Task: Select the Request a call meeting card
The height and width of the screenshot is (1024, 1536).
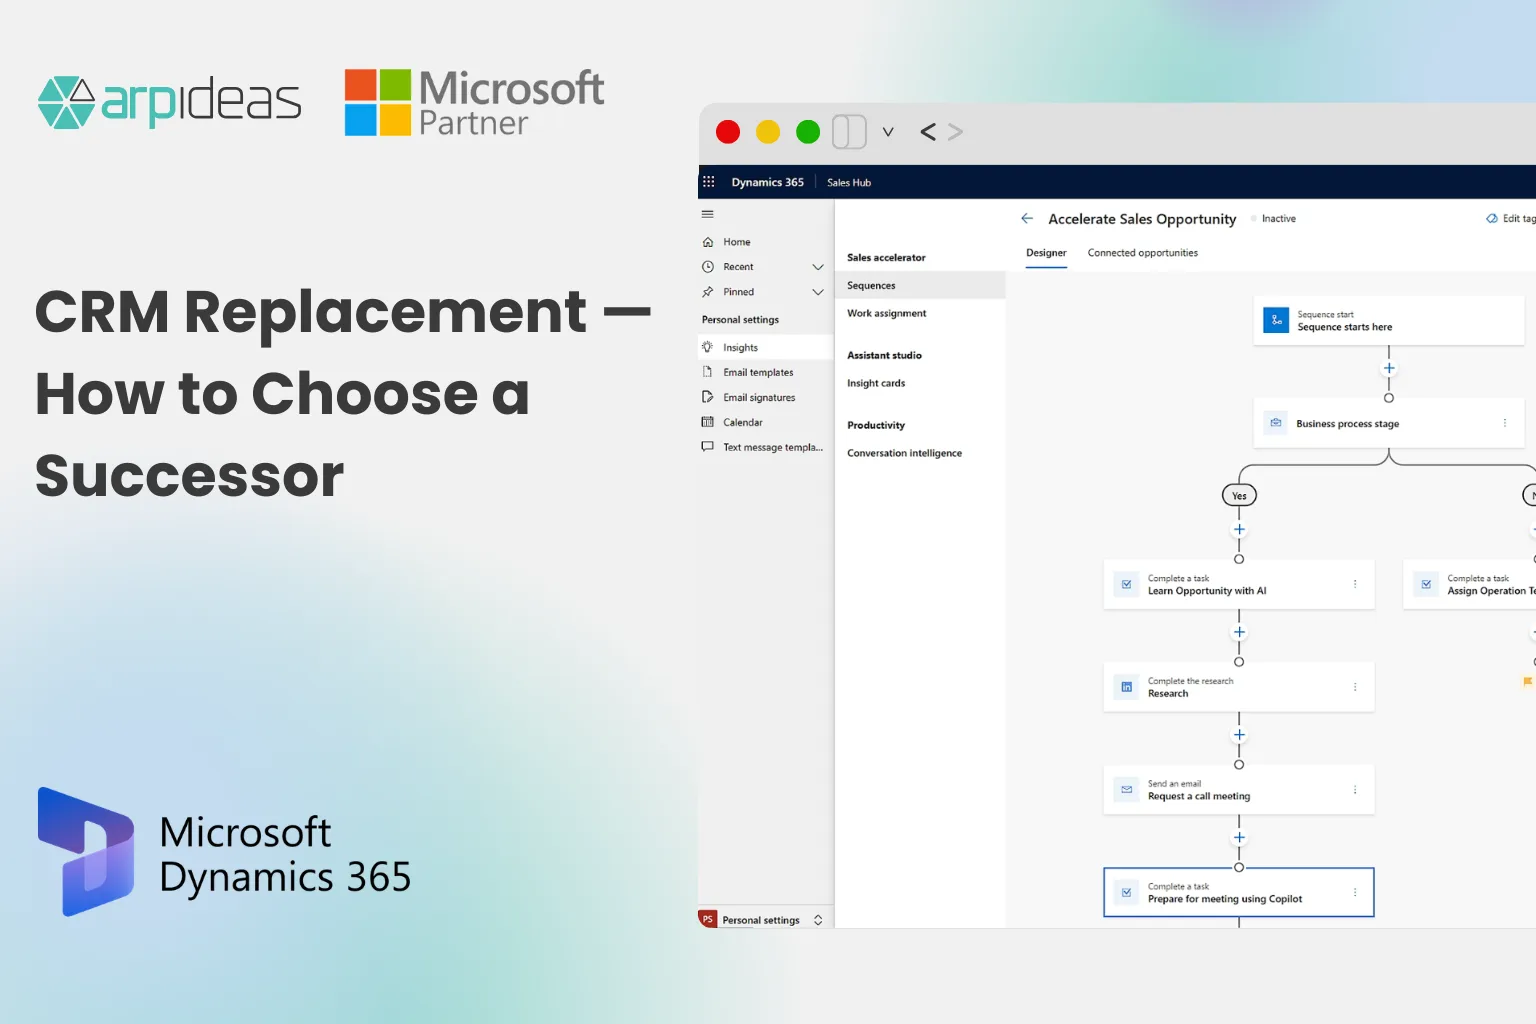Action: 1239,790
